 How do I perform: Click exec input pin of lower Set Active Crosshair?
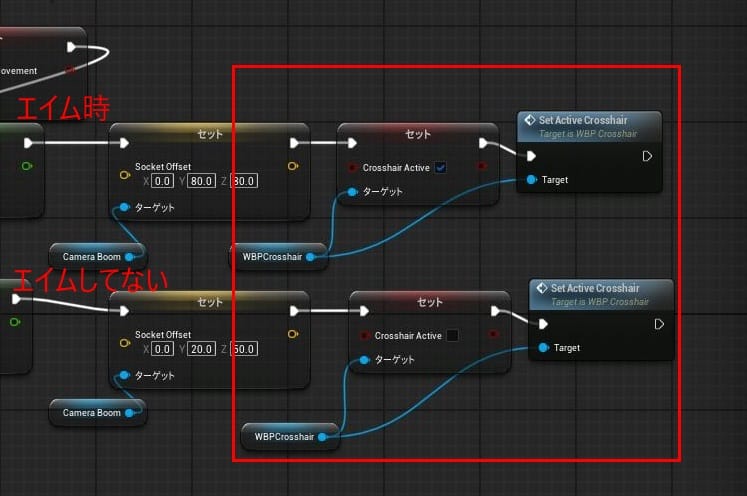(x=544, y=324)
